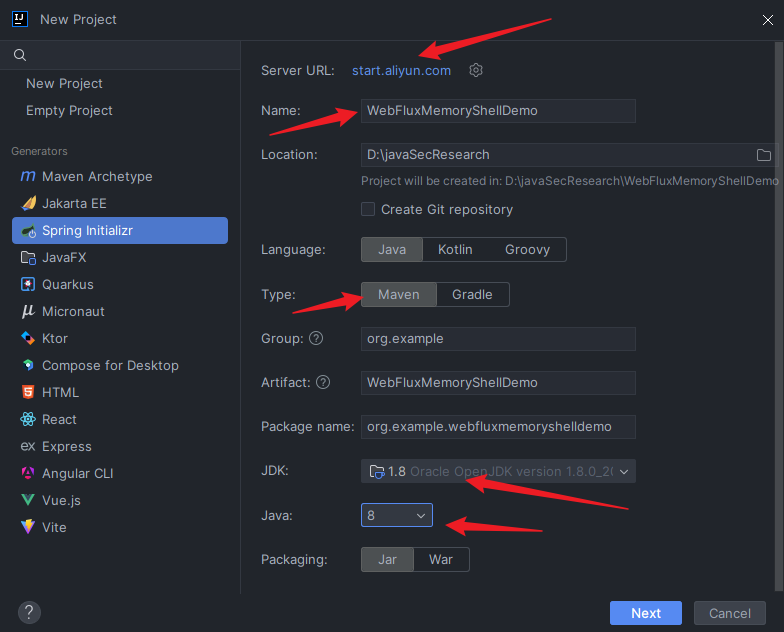Select Maven Archetype generator
784x632 pixels.
(120, 176)
